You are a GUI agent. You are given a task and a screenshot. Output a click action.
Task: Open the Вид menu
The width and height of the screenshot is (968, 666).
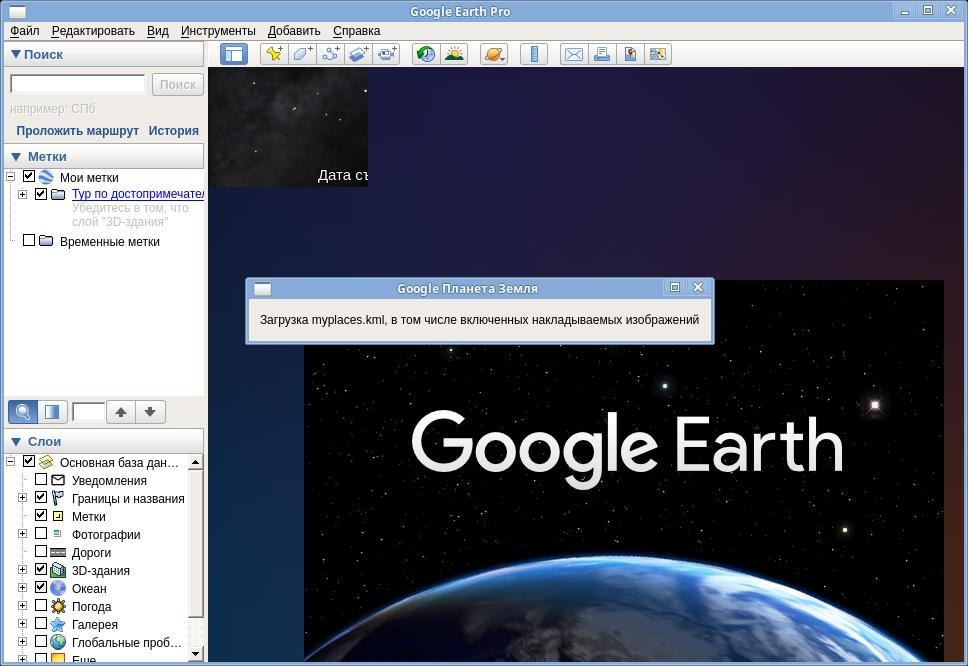[157, 31]
